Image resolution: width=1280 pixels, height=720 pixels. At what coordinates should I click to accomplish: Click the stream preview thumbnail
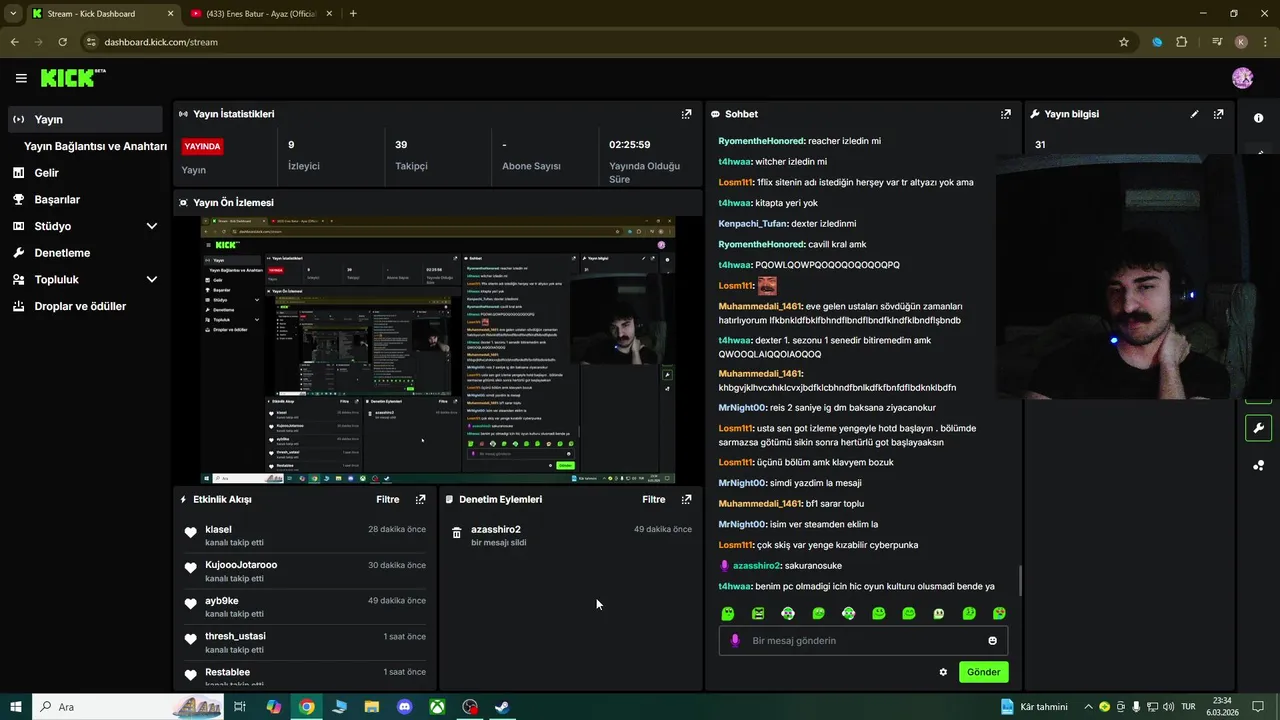[x=438, y=350]
